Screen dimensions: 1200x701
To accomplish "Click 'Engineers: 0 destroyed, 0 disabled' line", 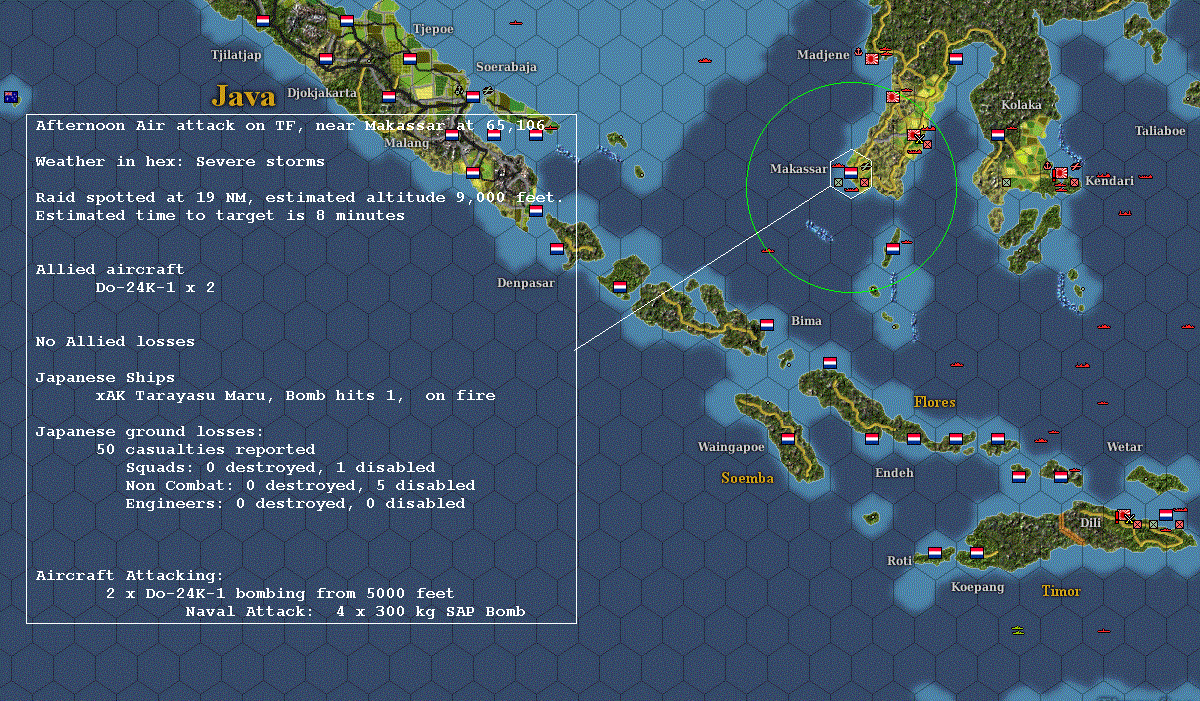I will pos(295,503).
